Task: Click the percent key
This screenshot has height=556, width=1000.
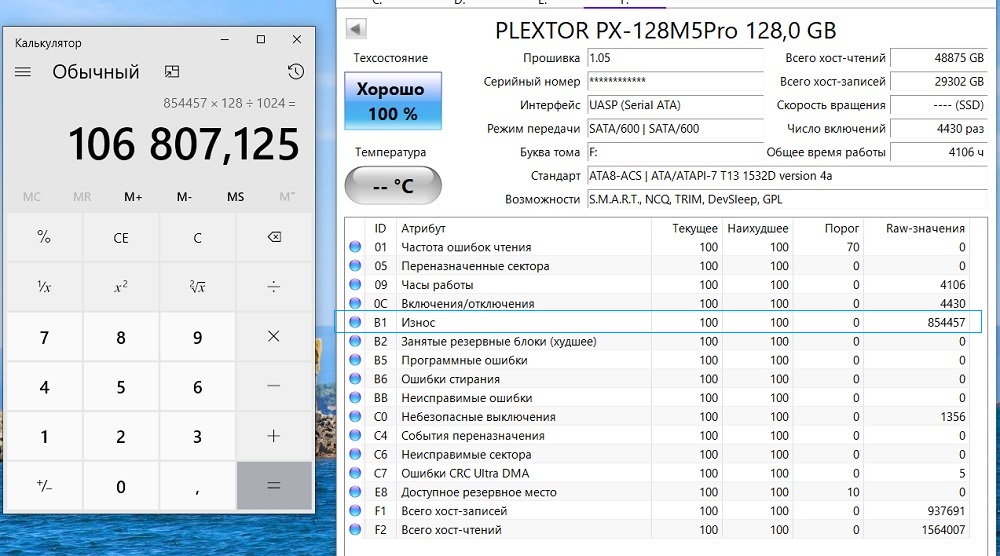Action: 44,237
